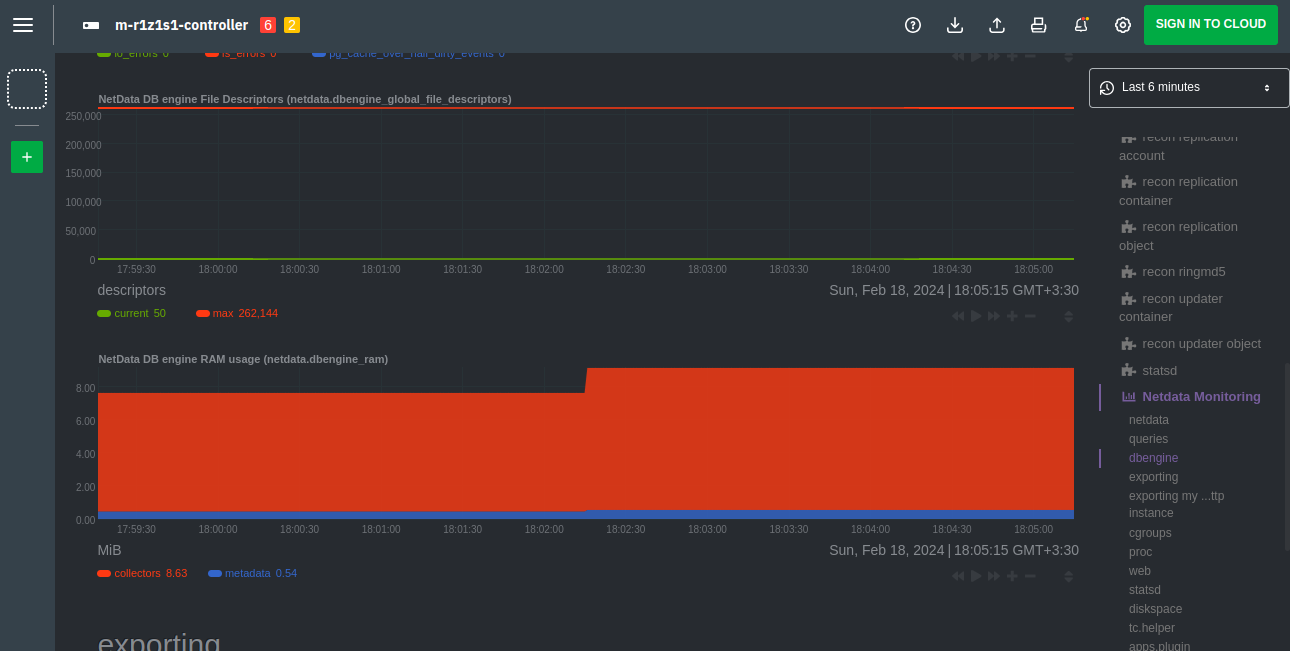This screenshot has height=651, width=1290.
Task: Click the upload snapshot icon
Action: 996,25
